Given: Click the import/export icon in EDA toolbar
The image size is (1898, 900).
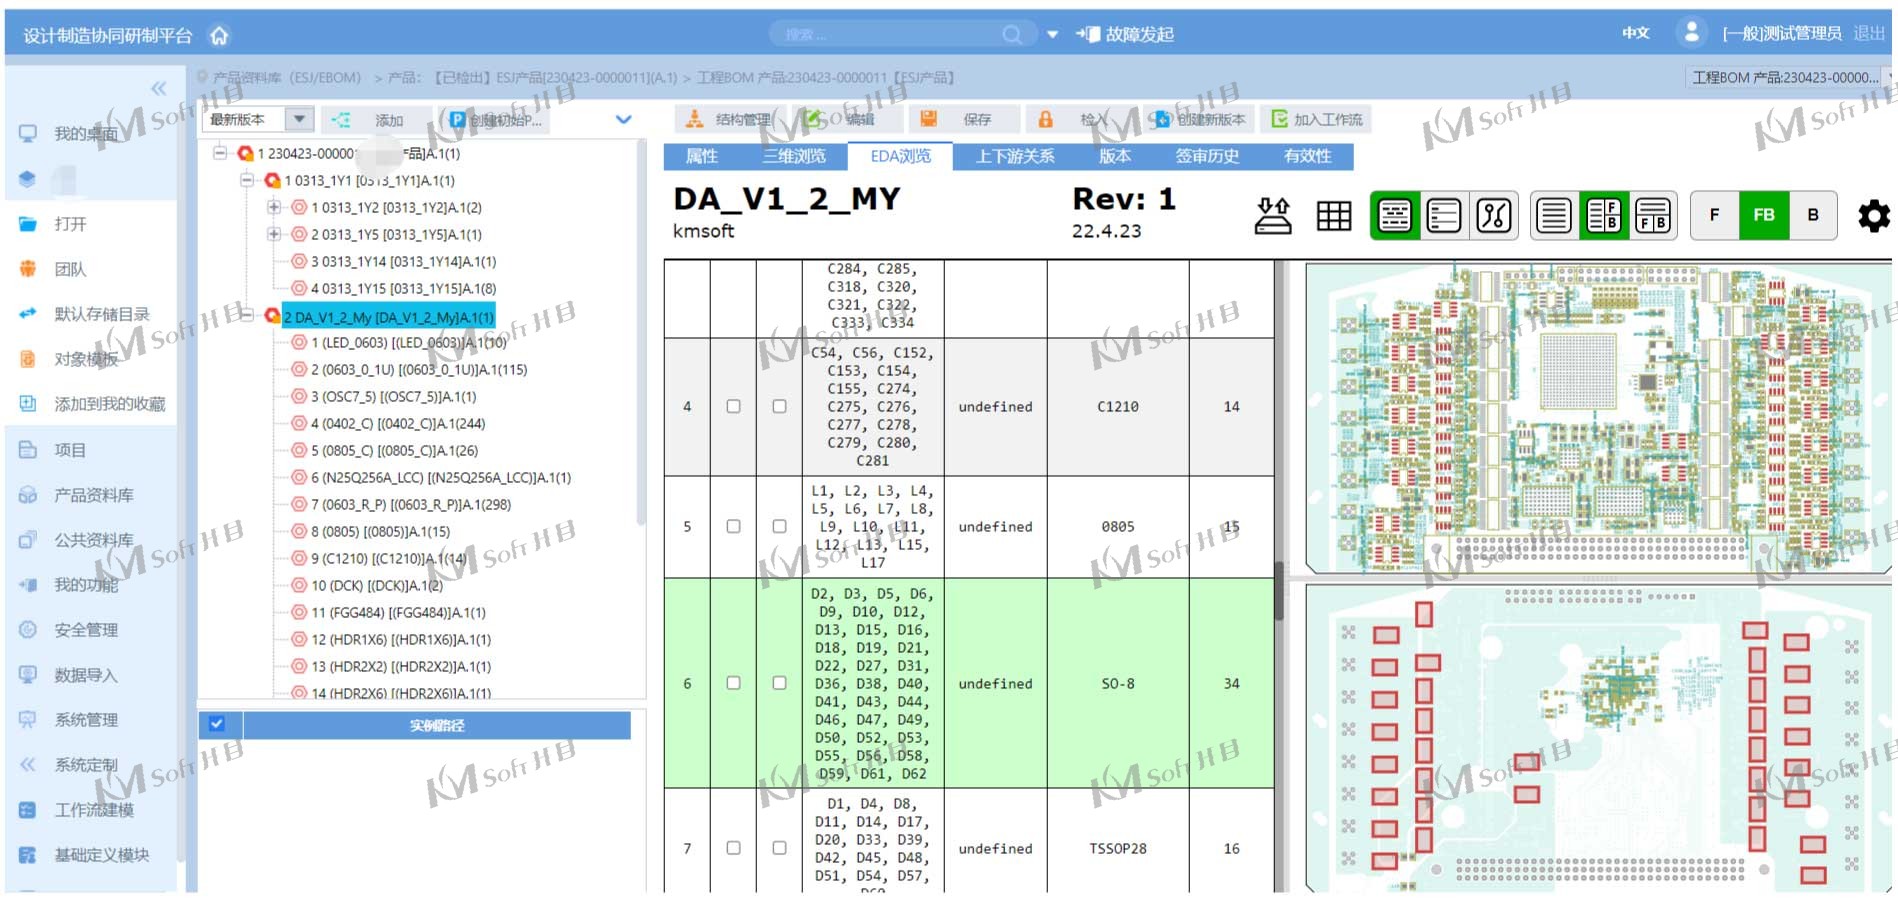Looking at the screenshot, I should (x=1272, y=215).
